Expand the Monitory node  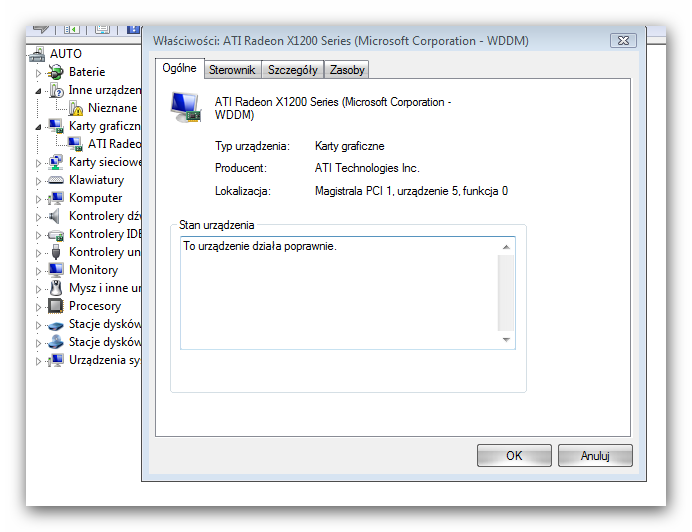pyautogui.click(x=38, y=271)
